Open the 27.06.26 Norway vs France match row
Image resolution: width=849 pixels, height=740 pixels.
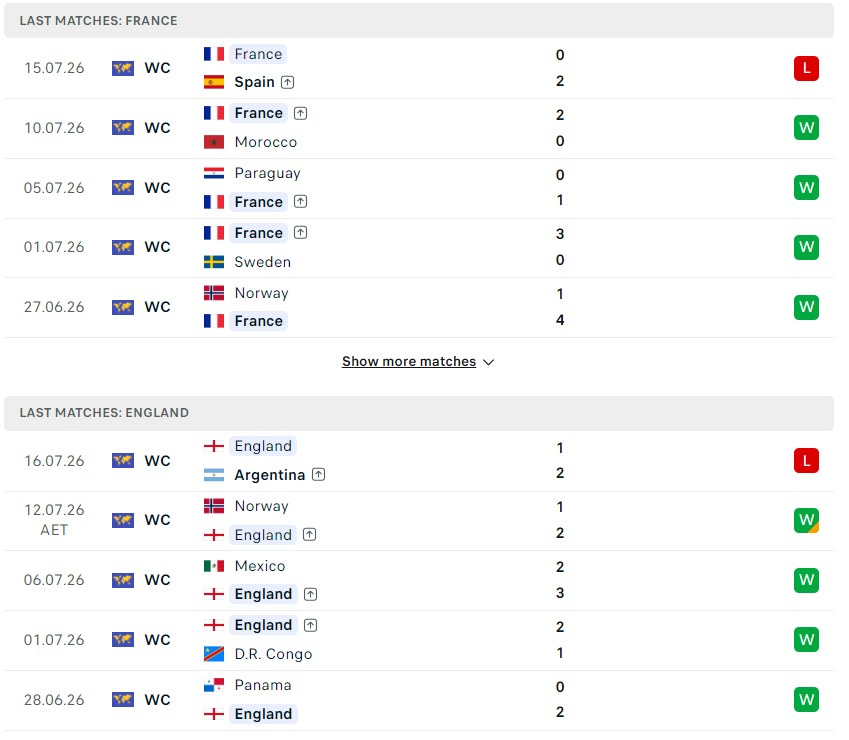click(419, 307)
